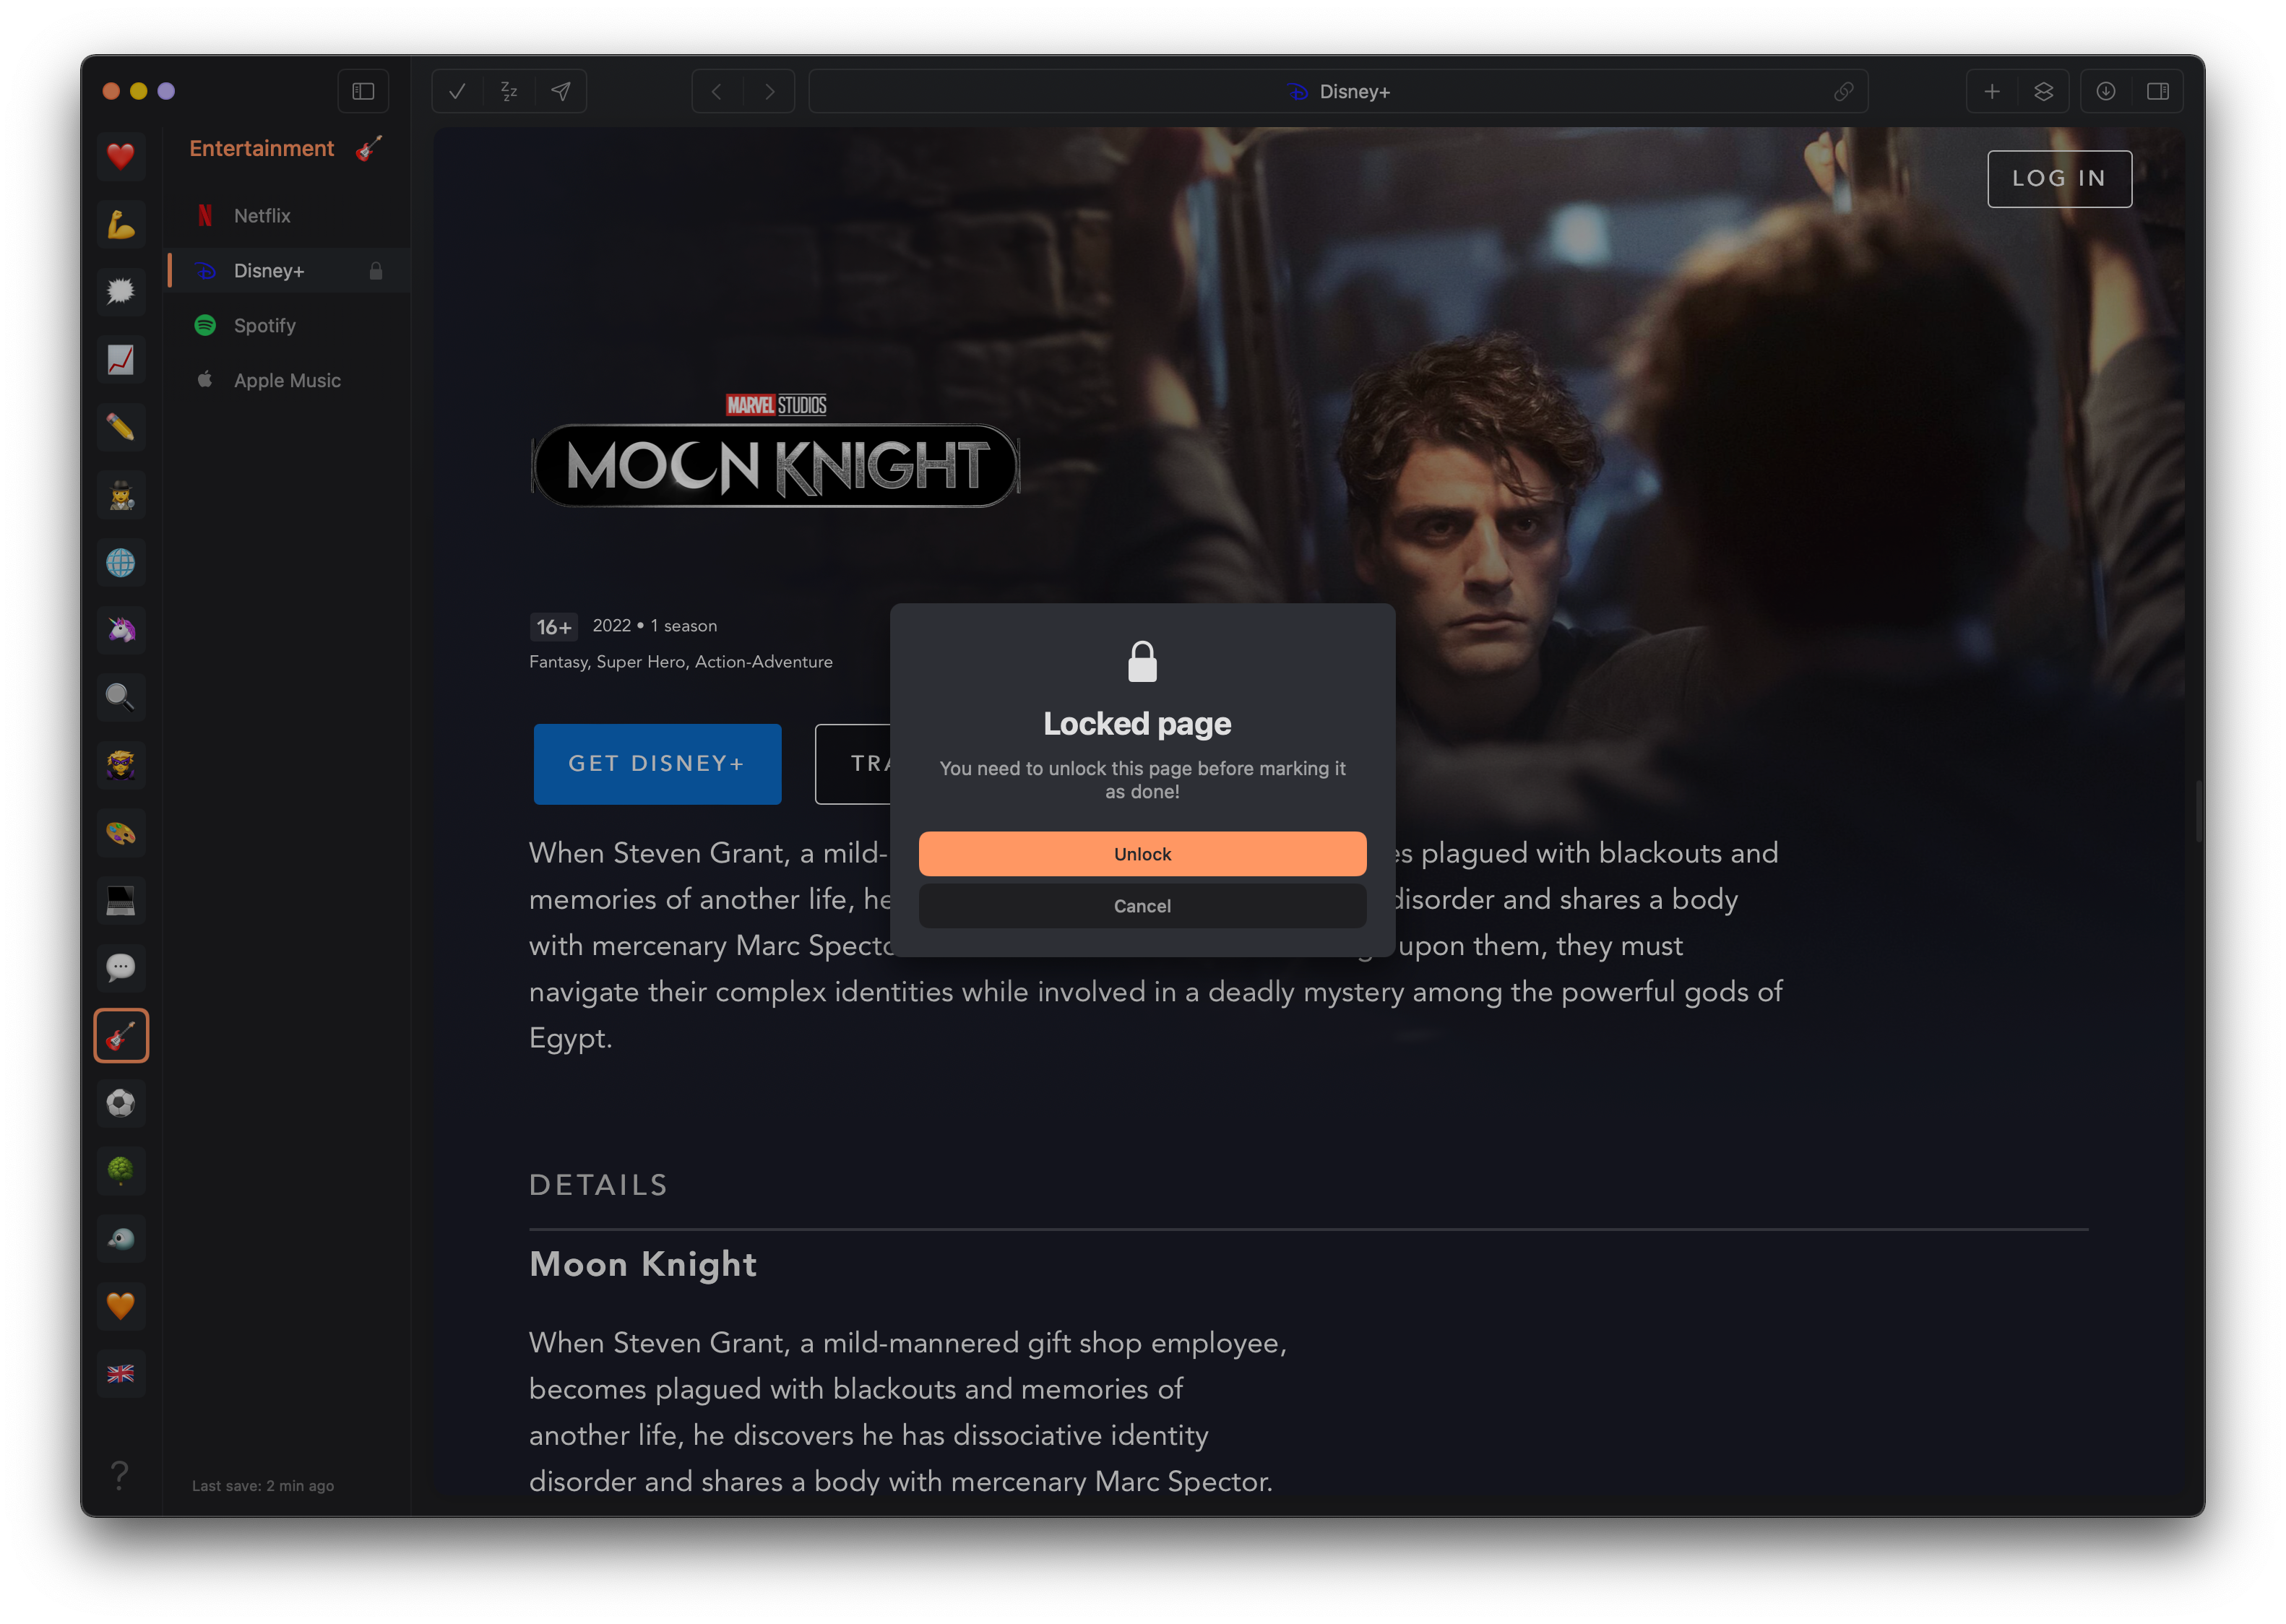Screen dimensions: 2286x1624
Task: Copy link icon in address bar
Action: (1843, 91)
